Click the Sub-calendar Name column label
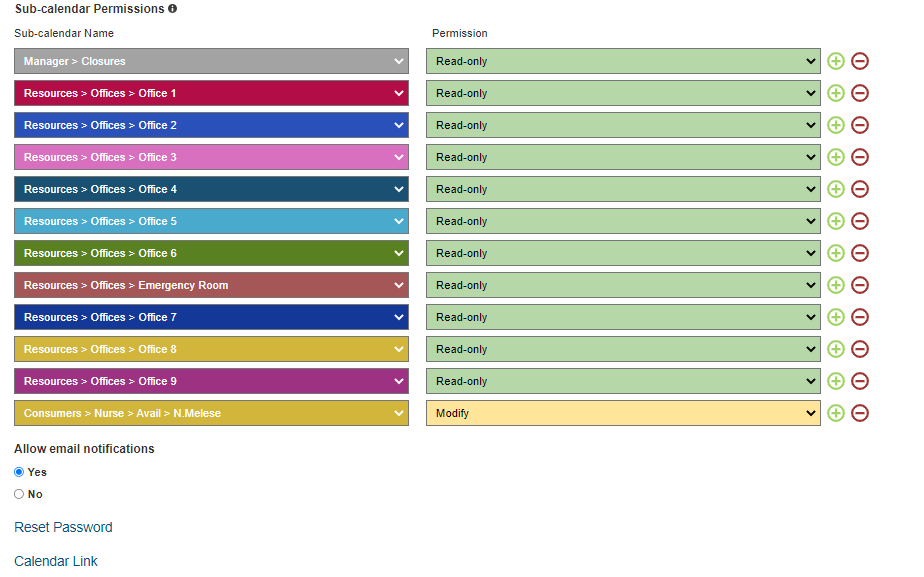This screenshot has width=924, height=577. tap(64, 34)
